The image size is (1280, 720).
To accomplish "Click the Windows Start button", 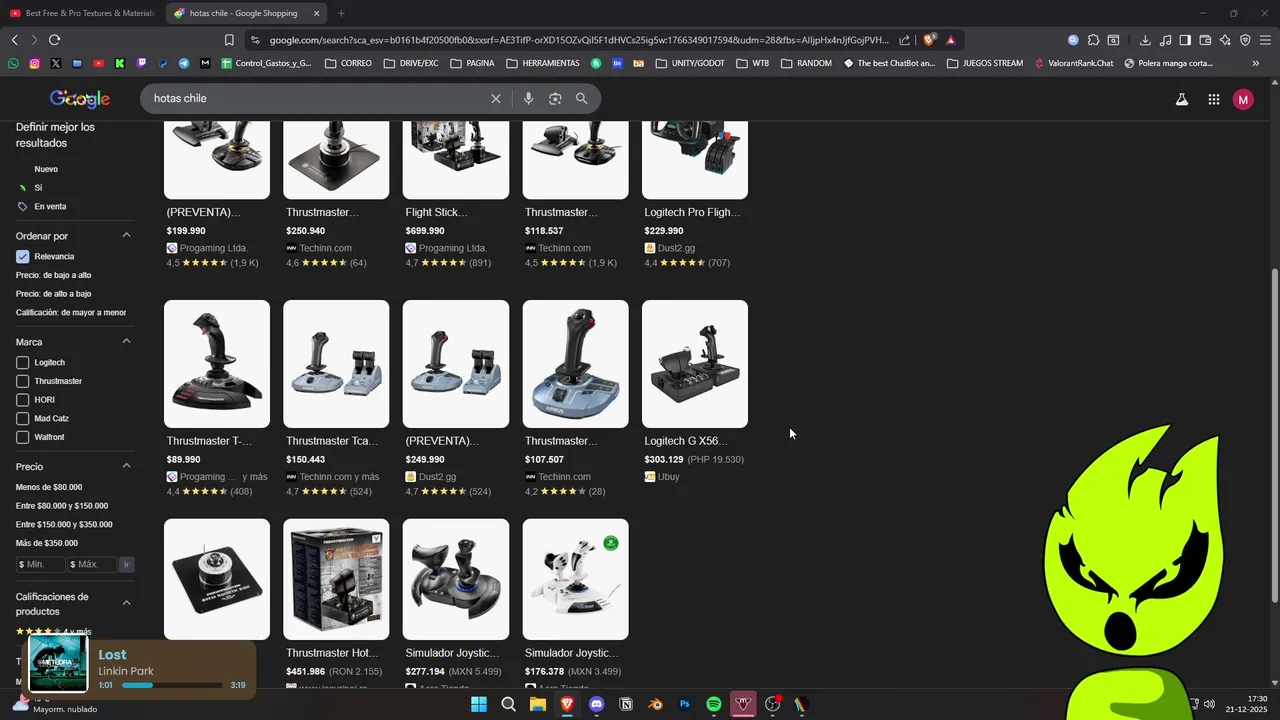I will coord(479,704).
